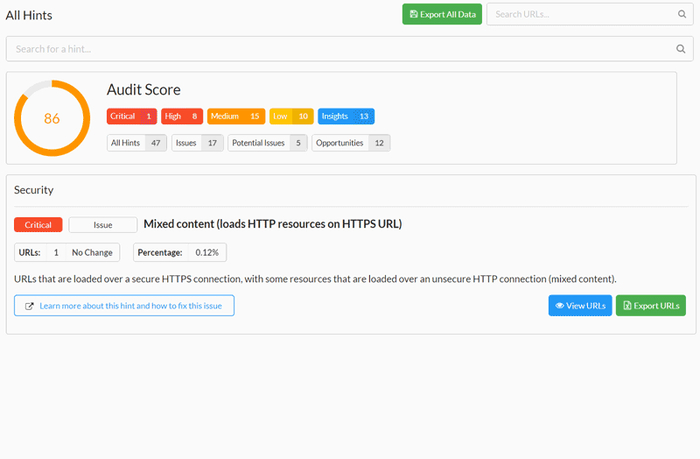Click the Export All Data button

(442, 14)
